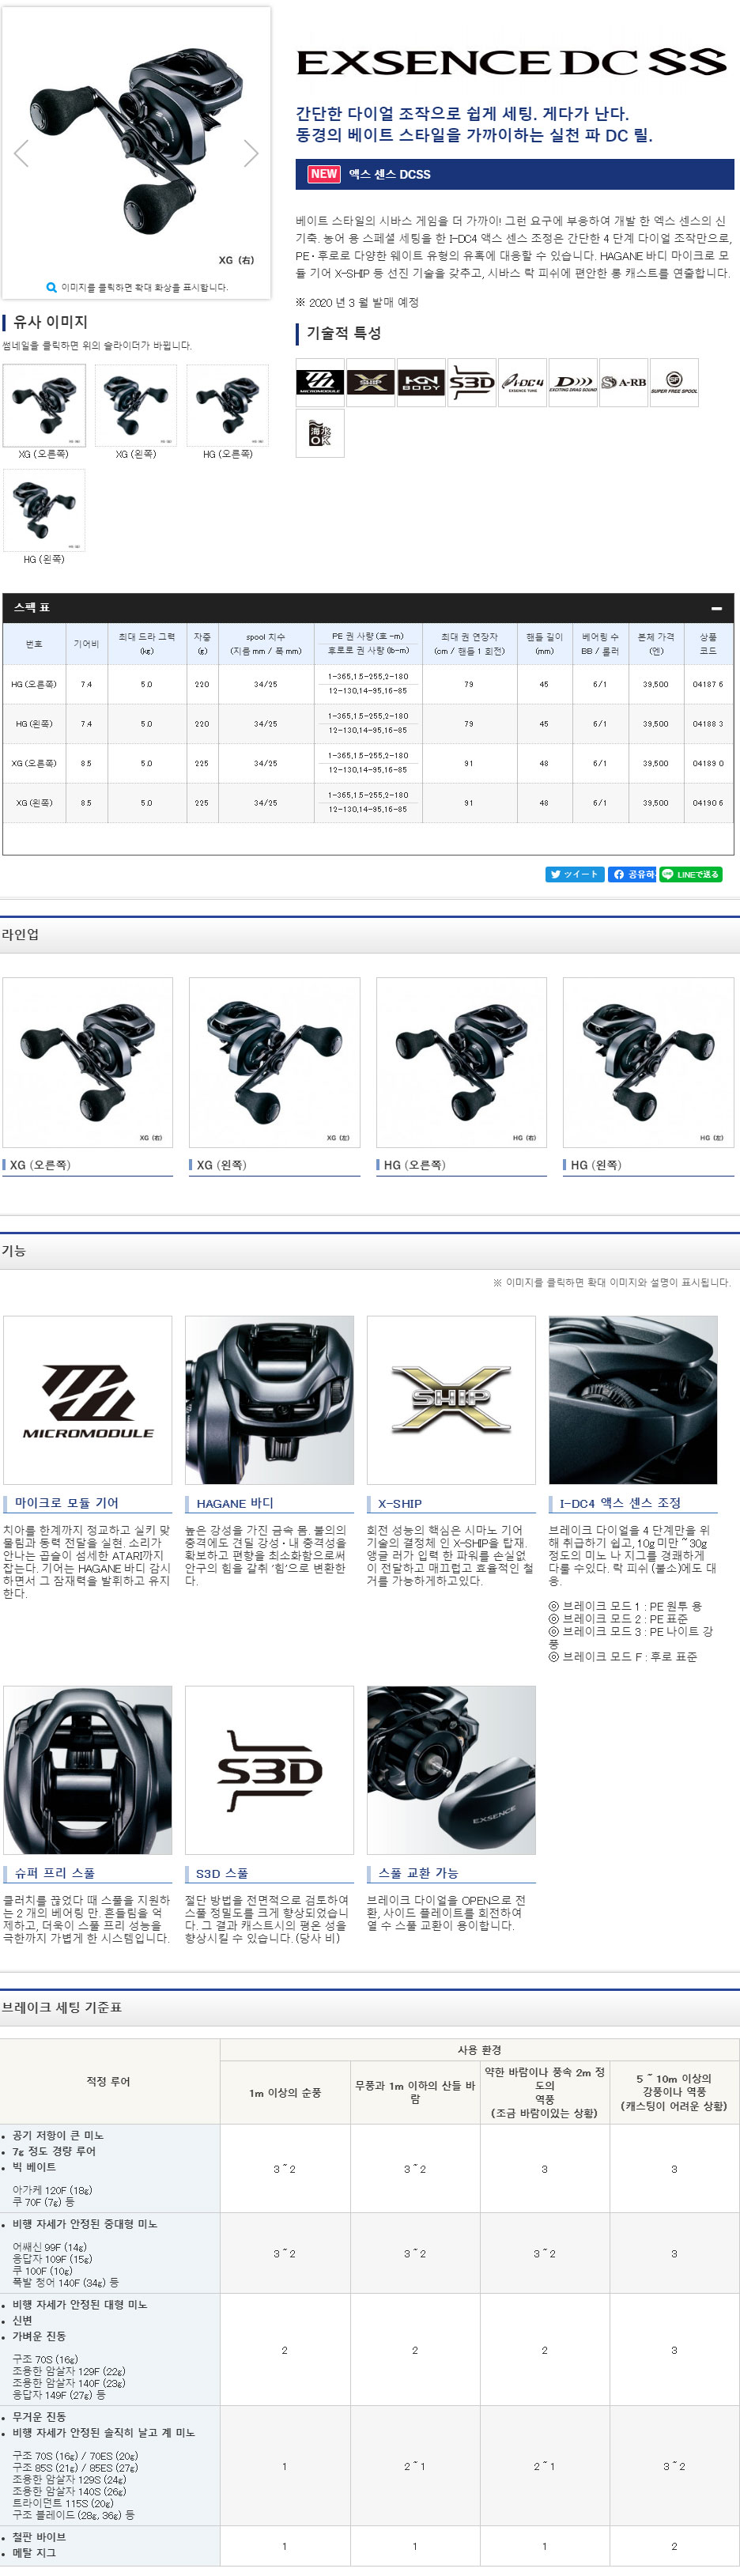This screenshot has width=740, height=2576.
Task: Open the HAGANE Body tech icon
Action: (x=421, y=382)
